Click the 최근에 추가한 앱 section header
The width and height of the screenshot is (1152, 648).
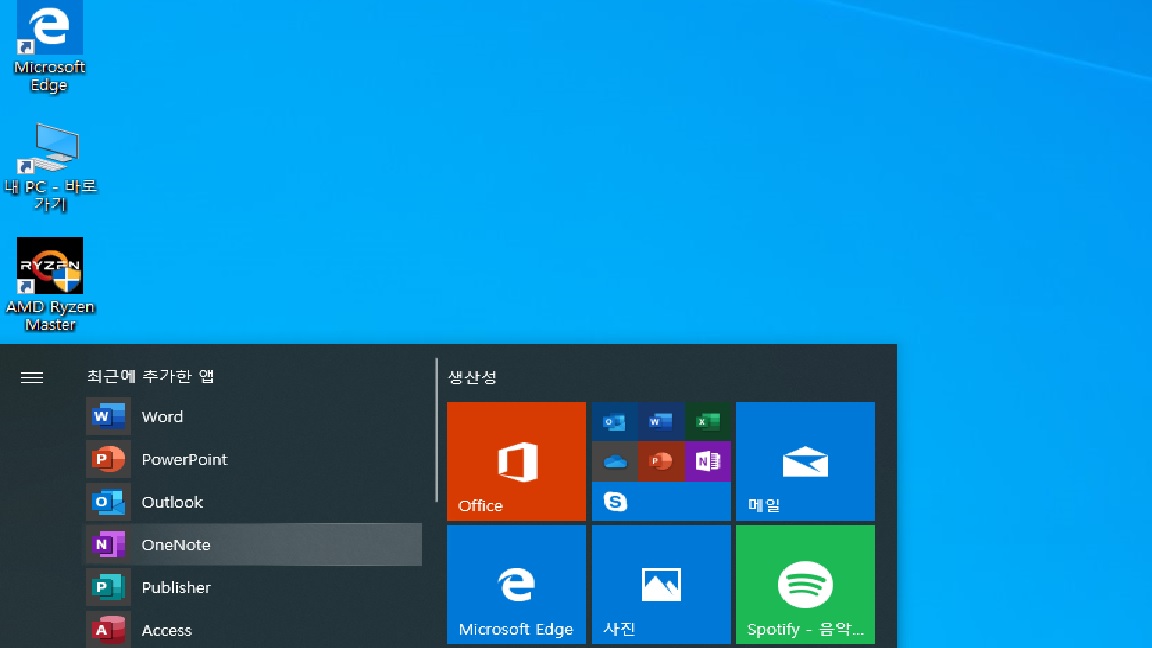[151, 376]
